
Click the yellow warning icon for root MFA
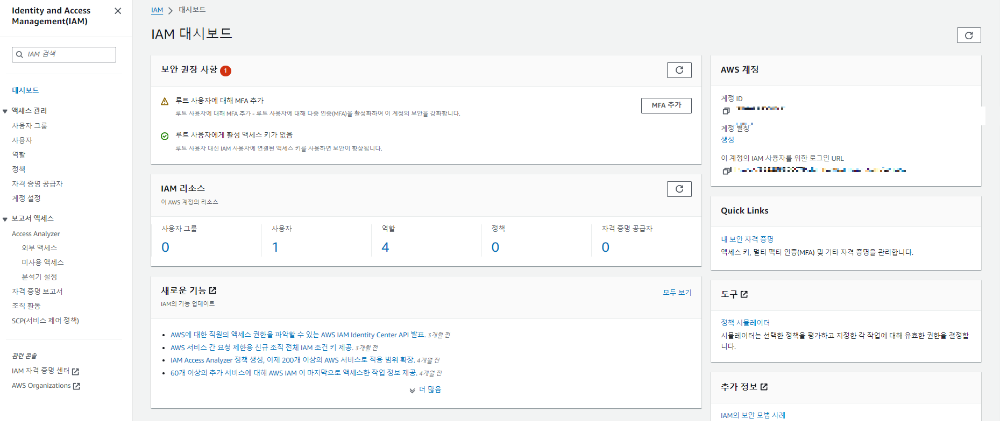click(x=164, y=101)
